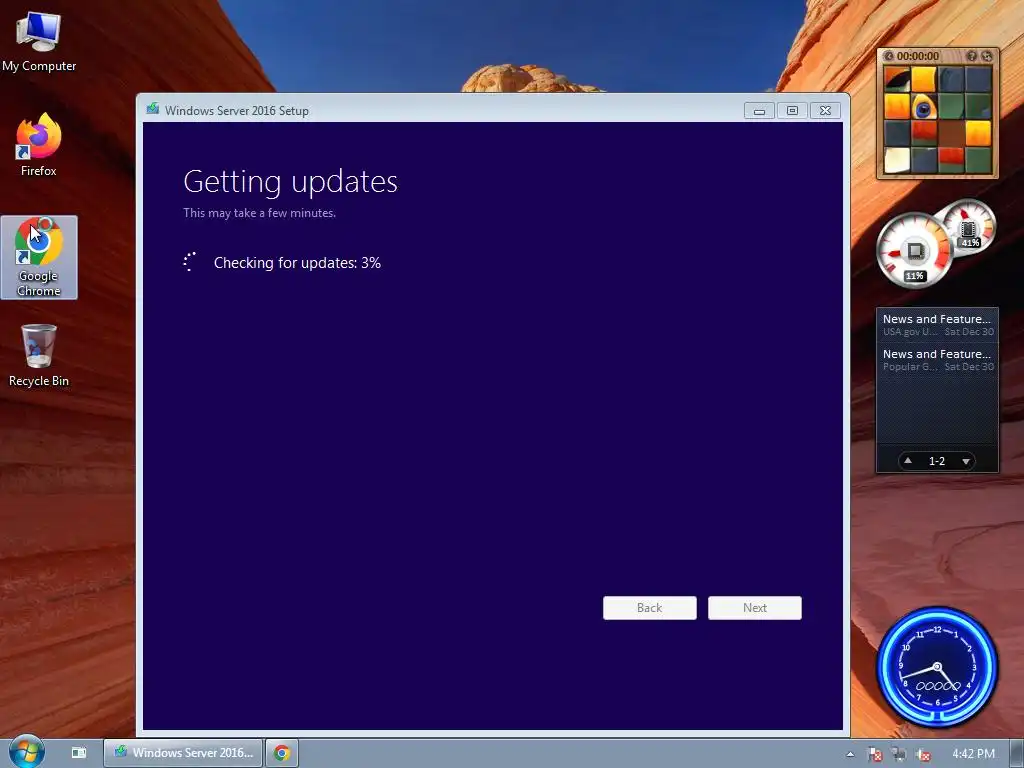The image size is (1024, 768).
Task: Select the Google Chrome desktop shortcut
Action: pos(39,257)
